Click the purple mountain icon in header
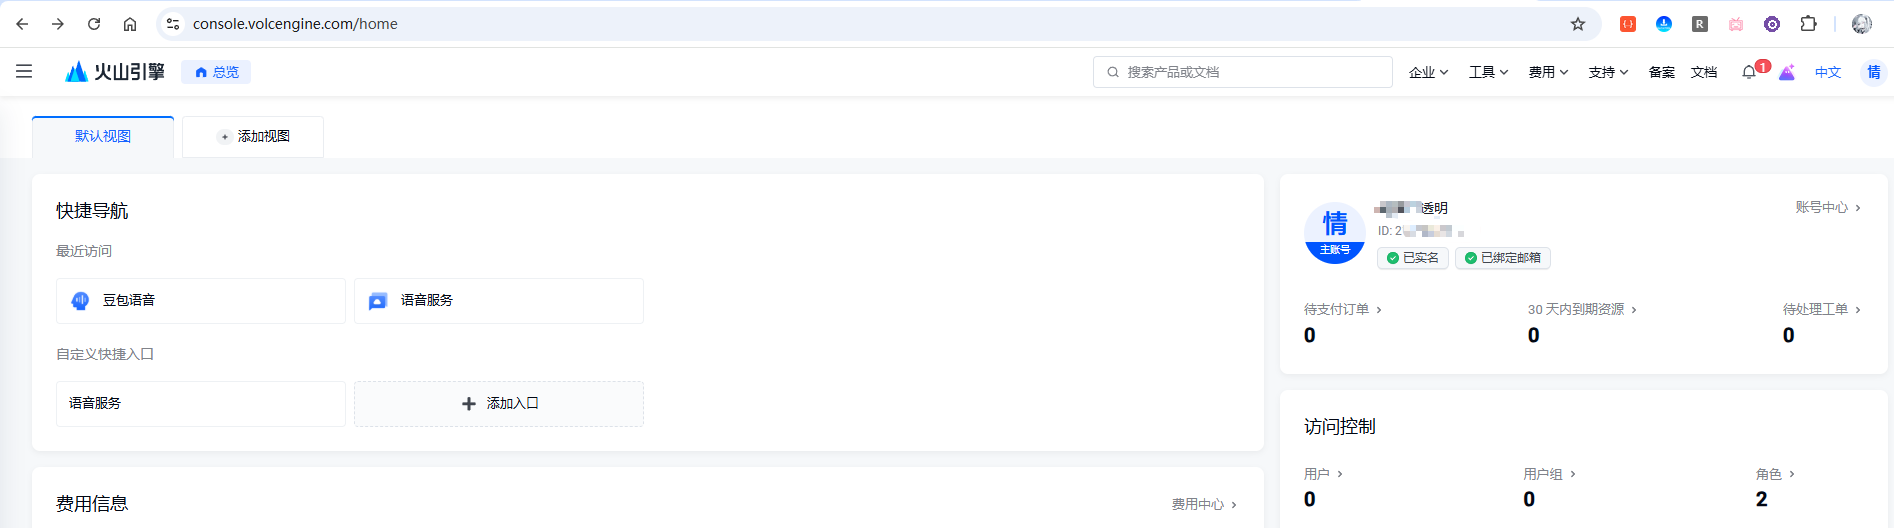 (x=1787, y=72)
